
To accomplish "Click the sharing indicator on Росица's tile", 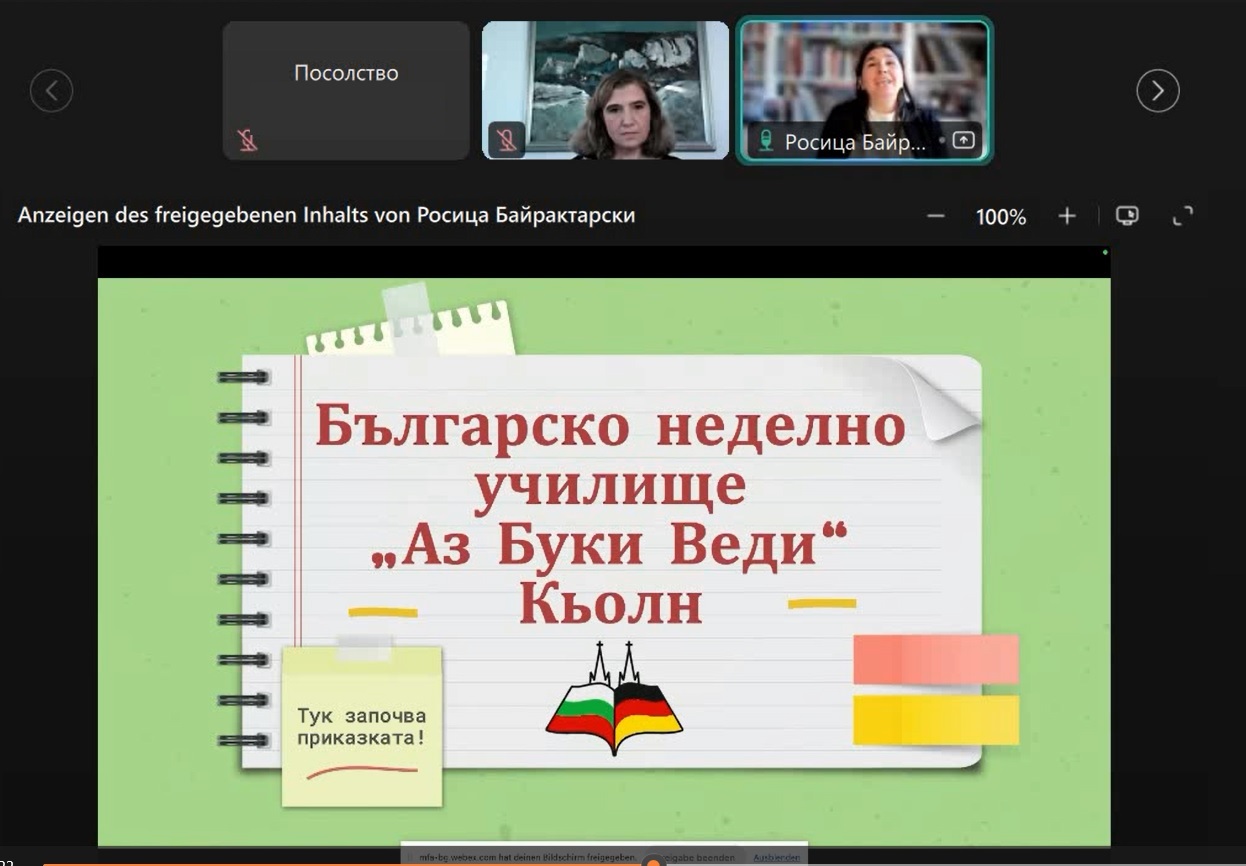I will pos(963,141).
